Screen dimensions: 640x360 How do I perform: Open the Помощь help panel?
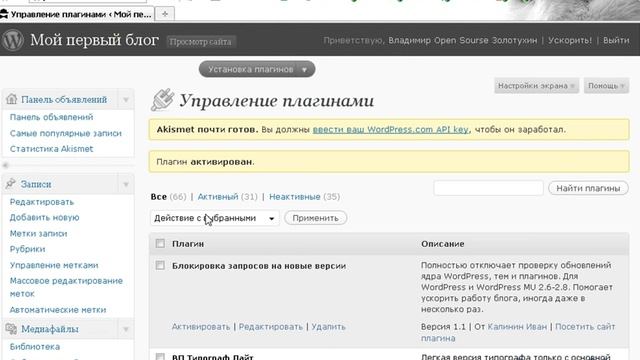[606, 86]
